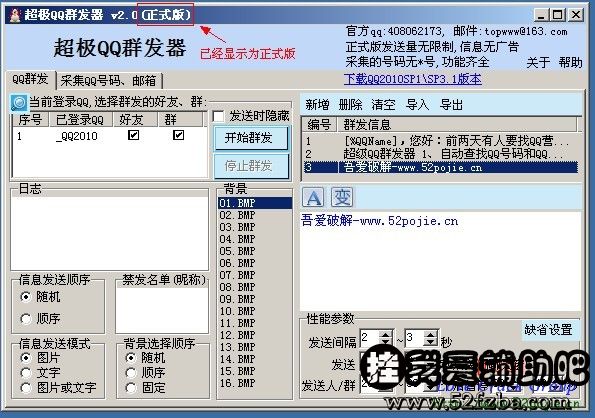
Task: Open the QQ群发 tab
Action: point(30,79)
